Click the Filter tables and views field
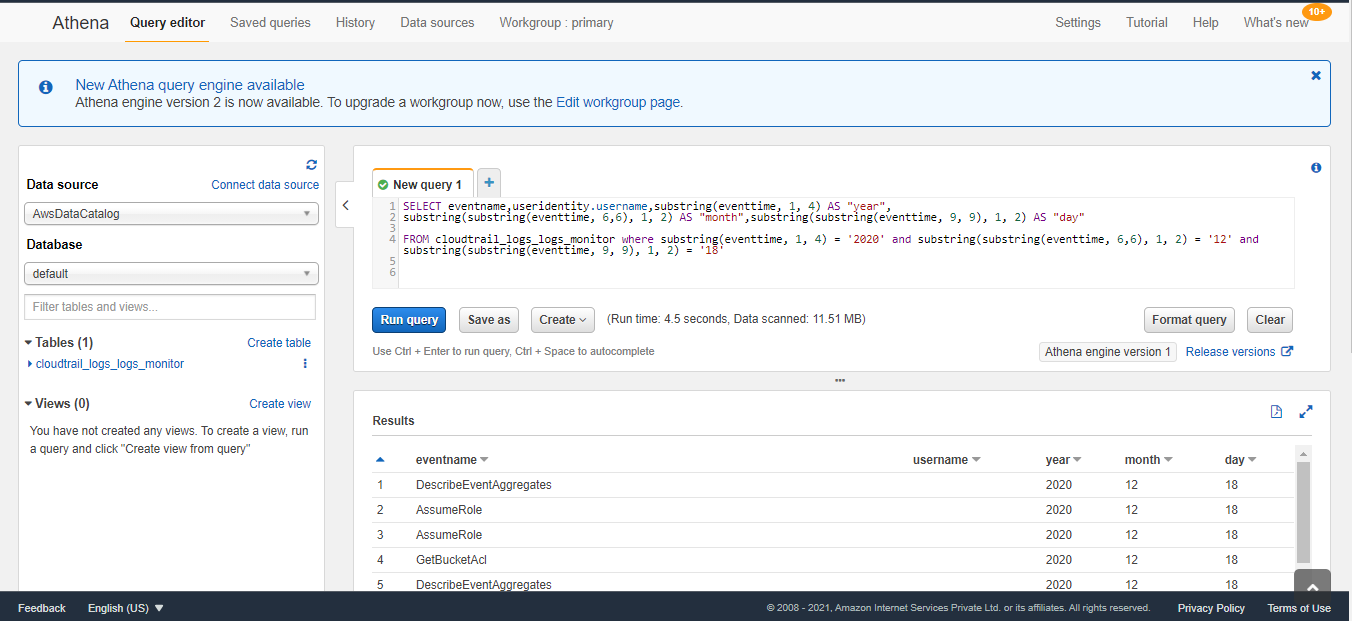1352x621 pixels. tap(170, 306)
